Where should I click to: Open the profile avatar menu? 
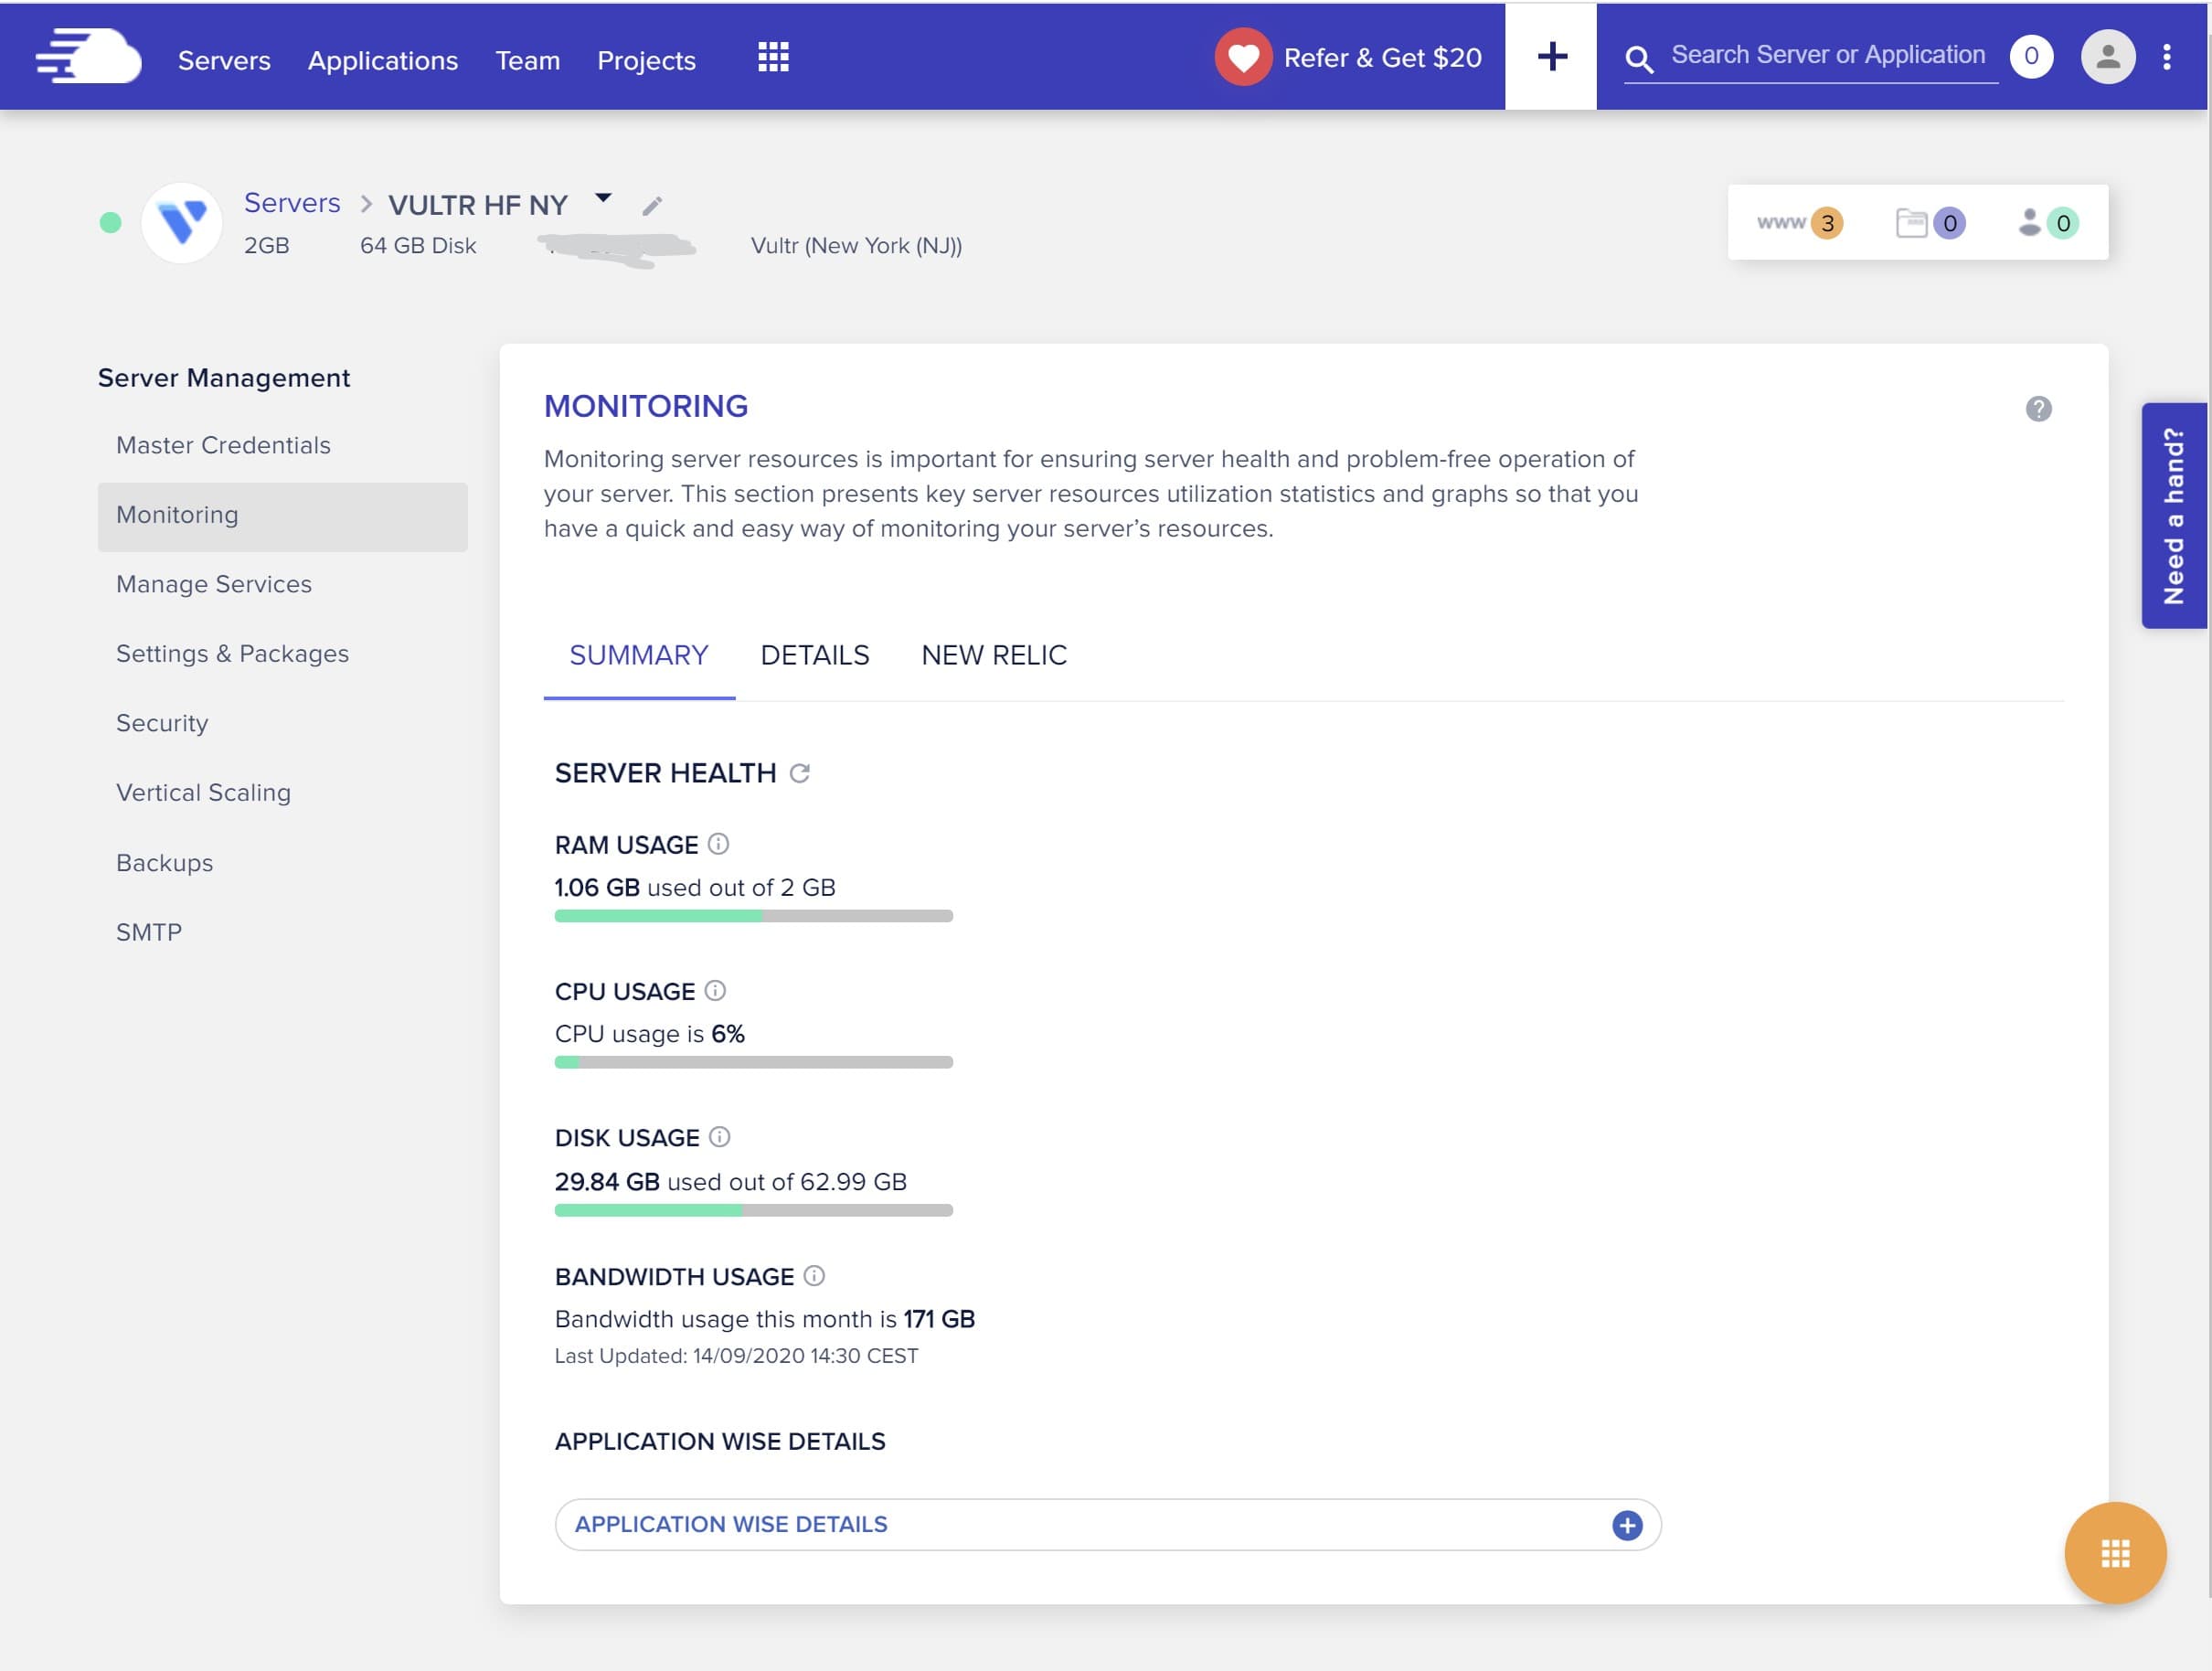(x=2108, y=57)
